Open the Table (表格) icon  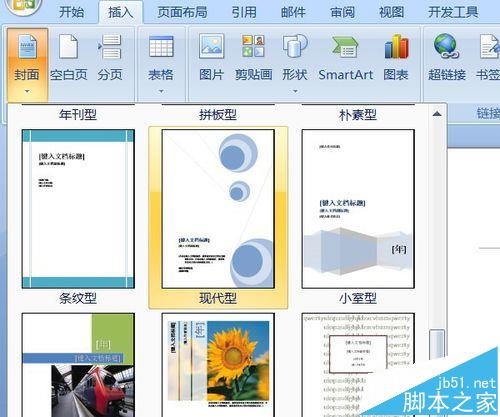(161, 47)
